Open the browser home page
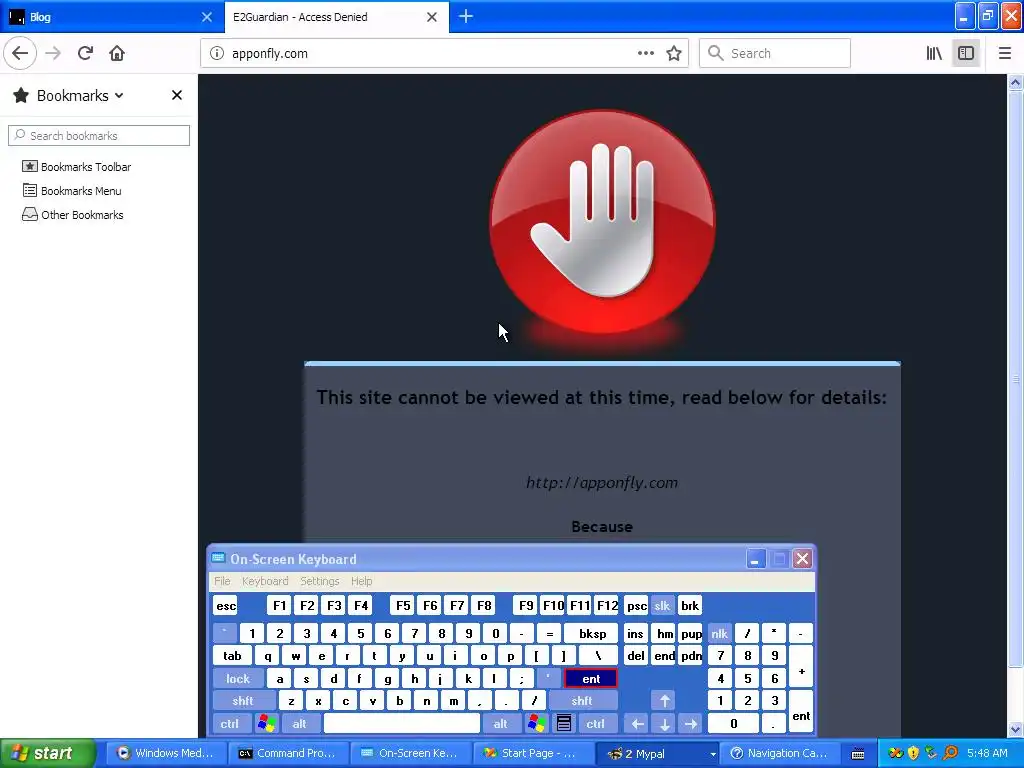Viewport: 1024px width, 768px height. (x=117, y=54)
